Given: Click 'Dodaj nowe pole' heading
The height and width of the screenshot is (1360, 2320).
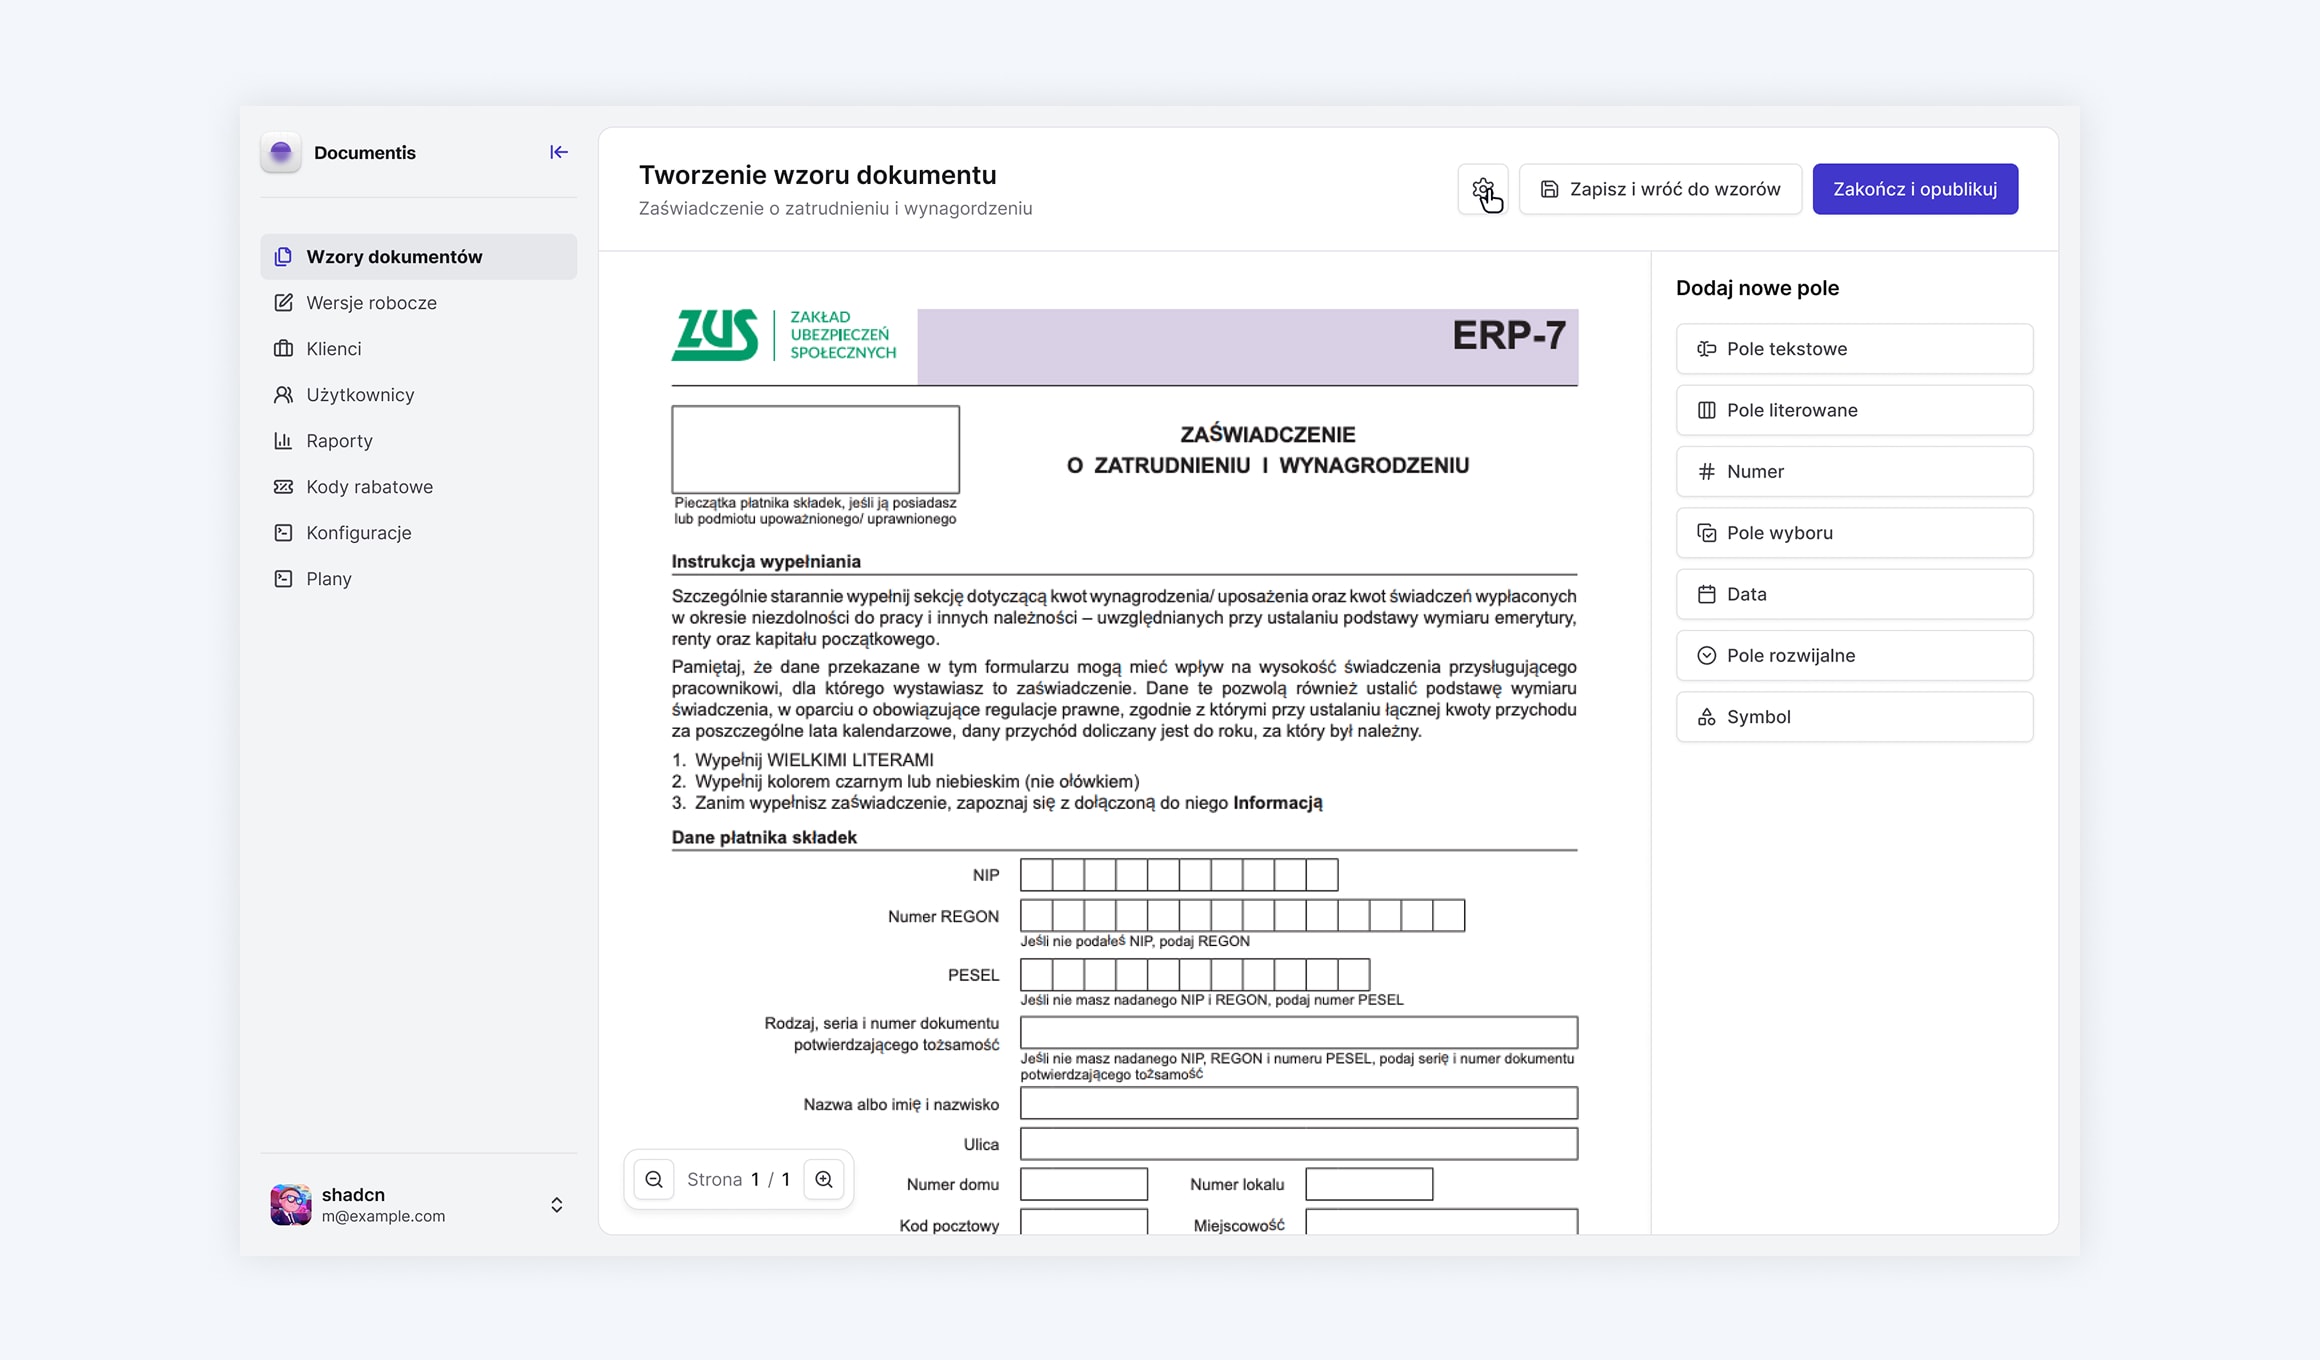Looking at the screenshot, I should (1757, 288).
